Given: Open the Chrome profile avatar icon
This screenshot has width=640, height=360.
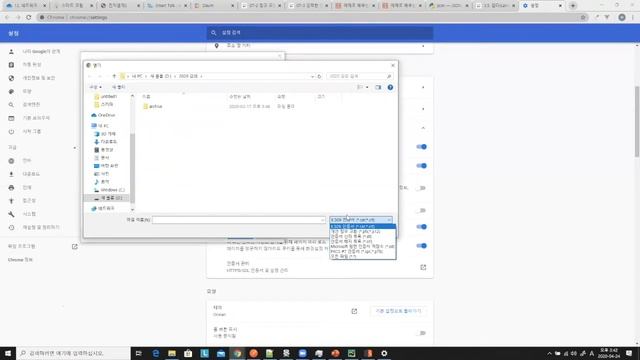Looking at the screenshot, I should (622, 18).
